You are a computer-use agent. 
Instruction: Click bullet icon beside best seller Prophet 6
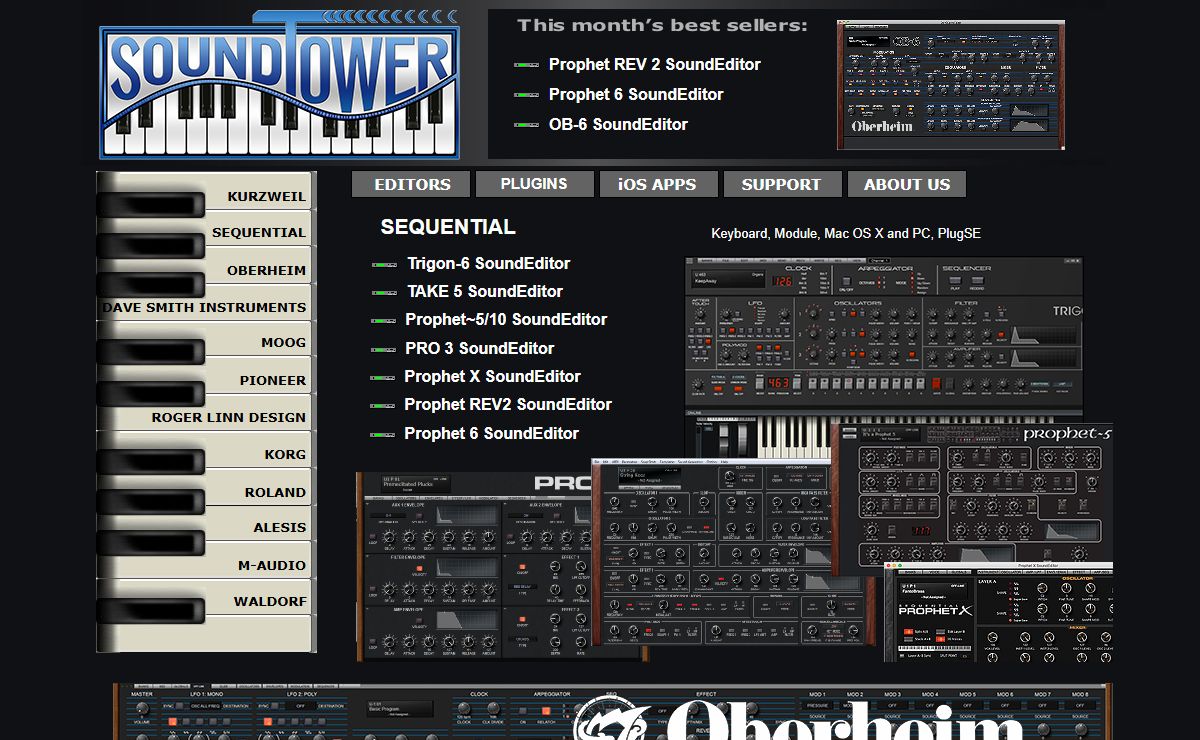(527, 95)
